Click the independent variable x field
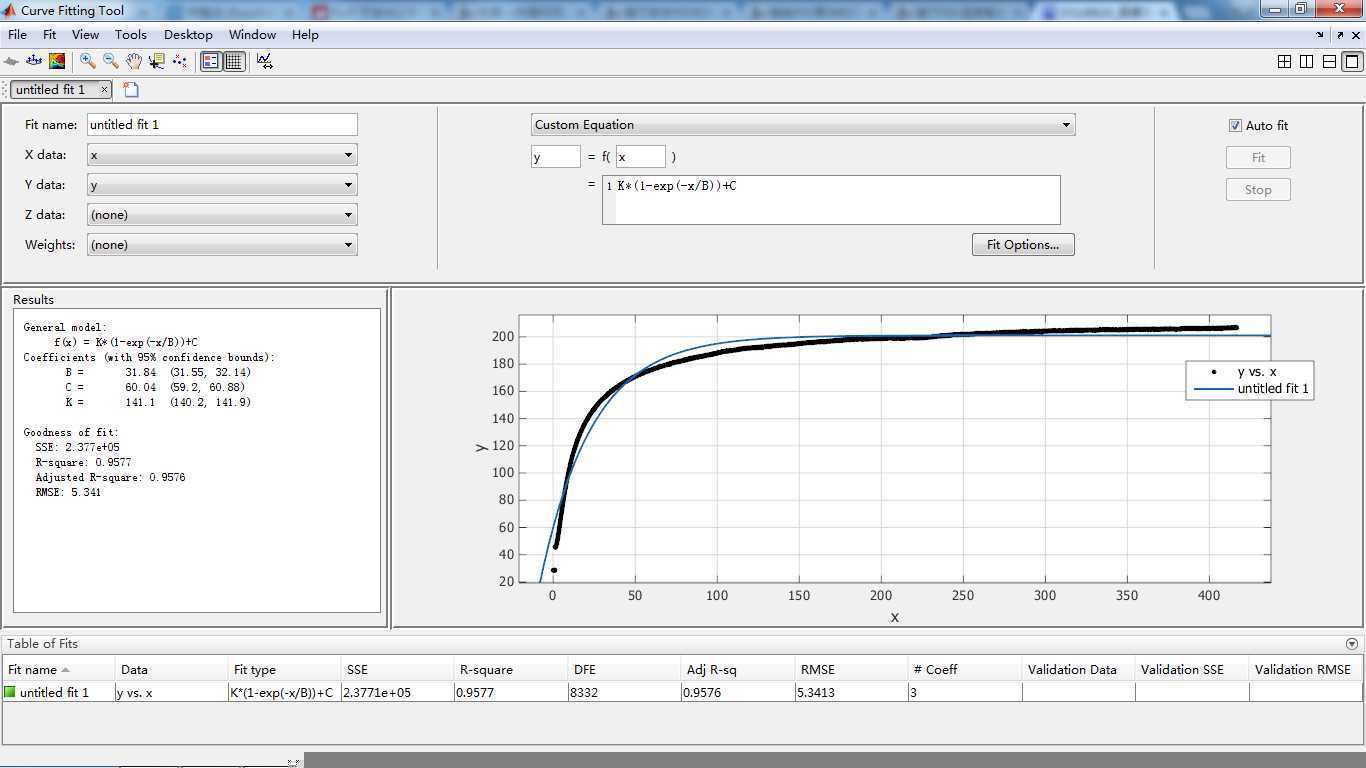 (640, 157)
